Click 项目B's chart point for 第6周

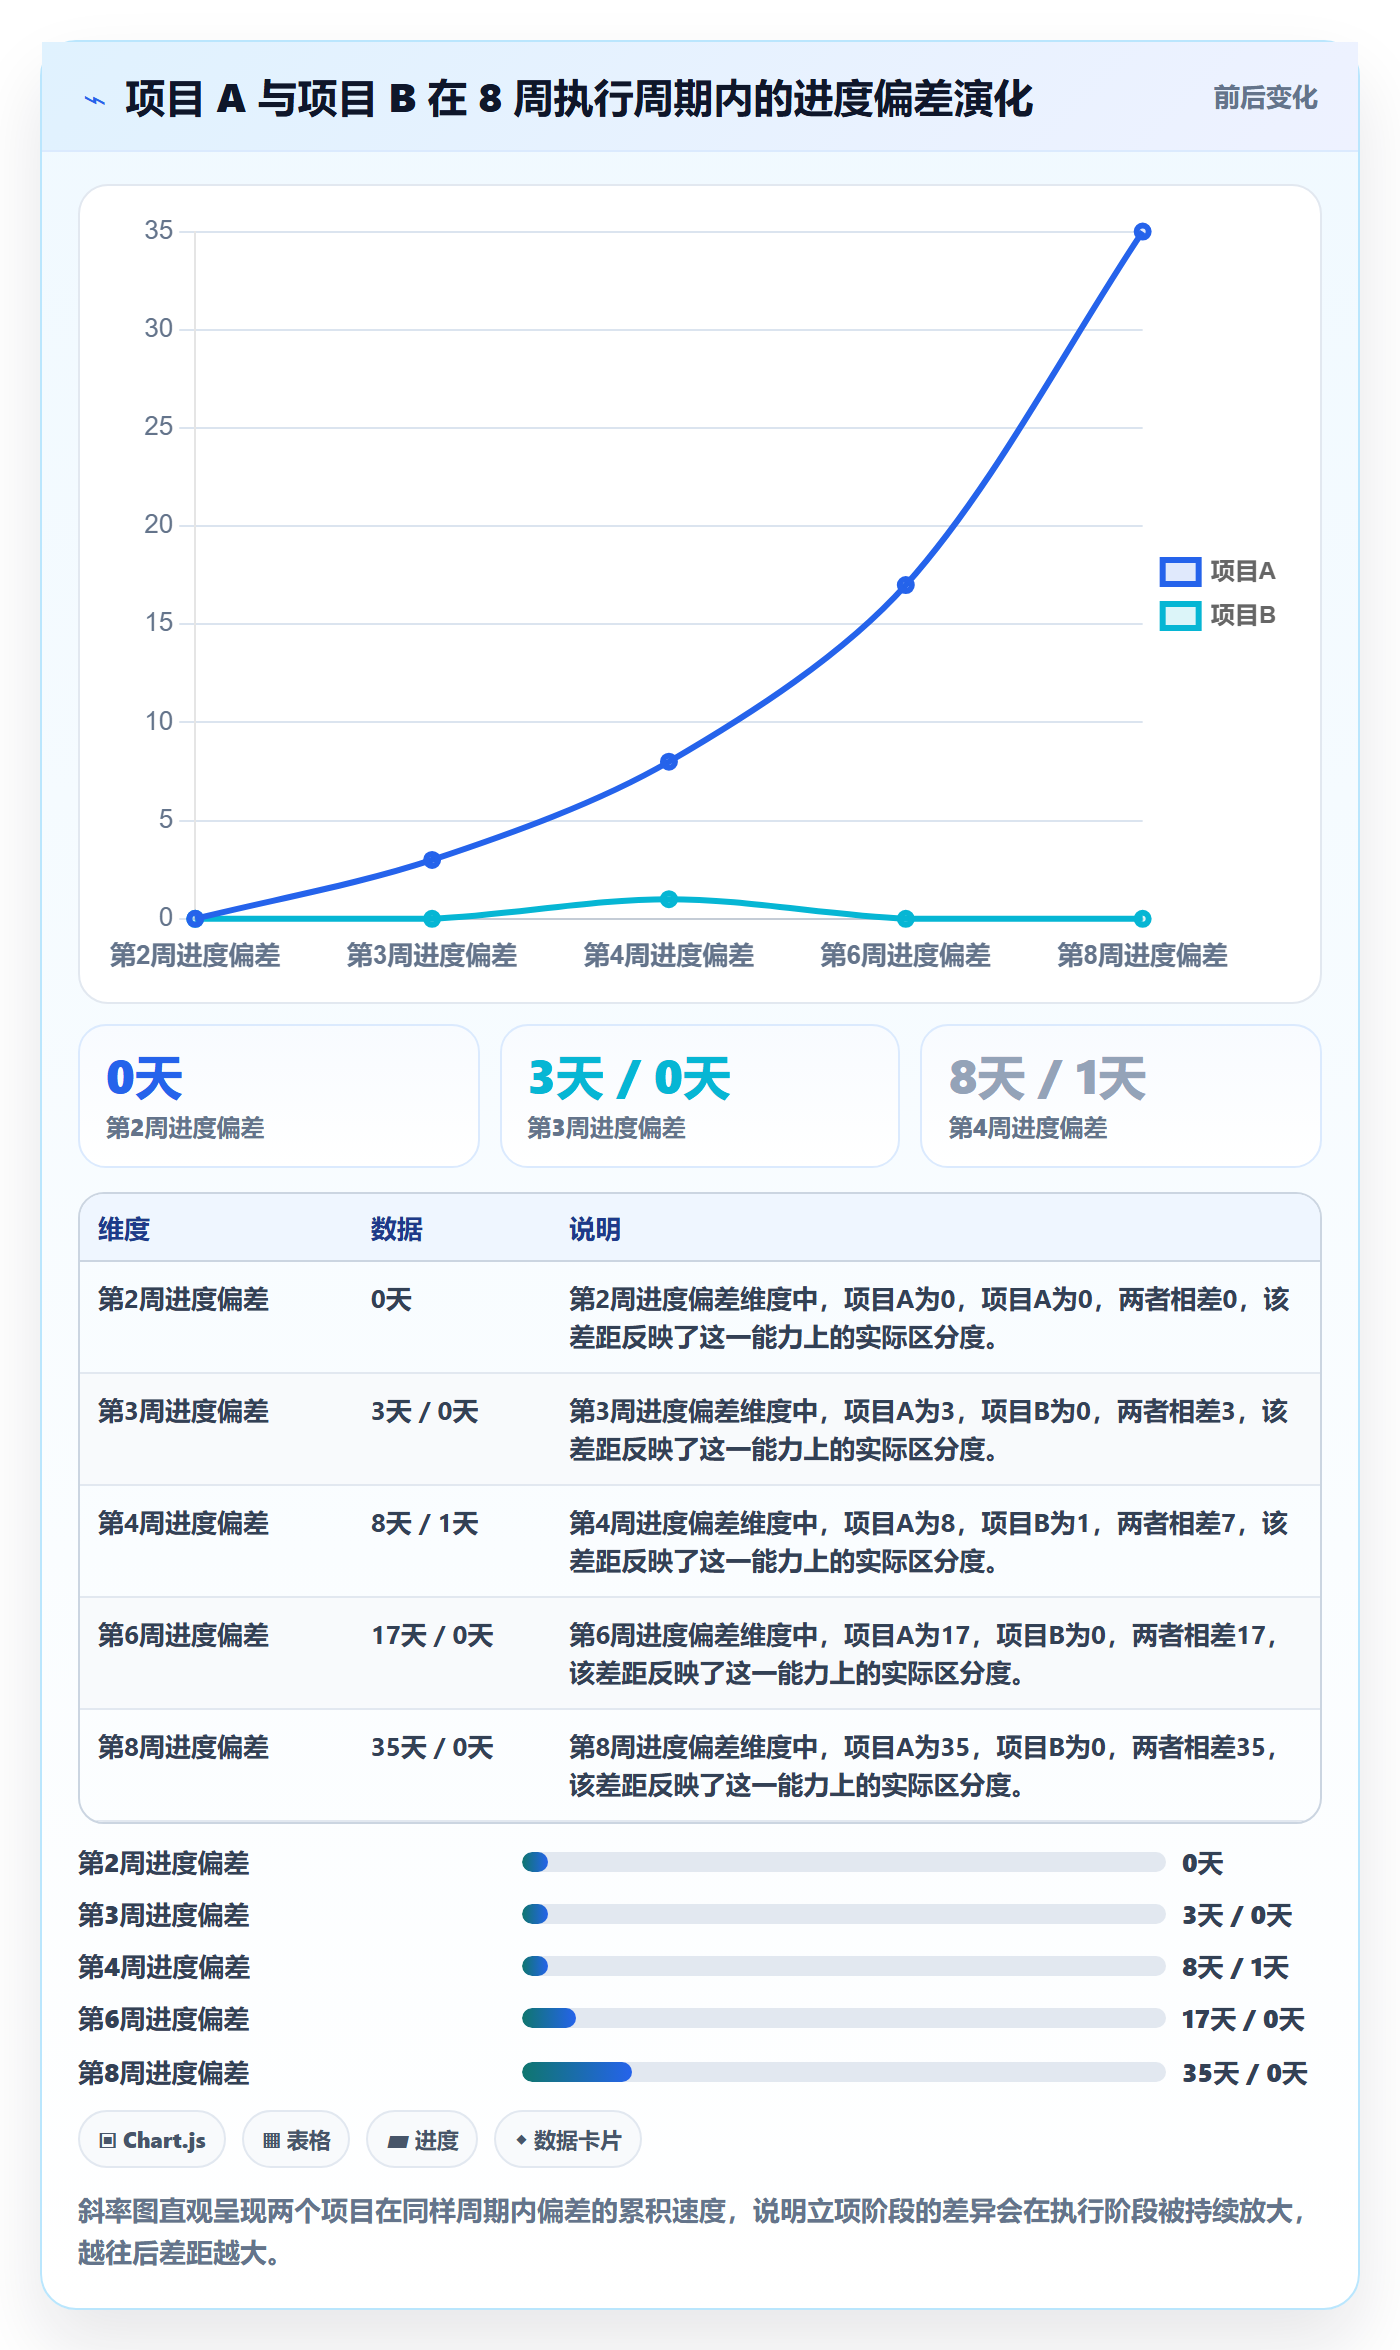click(905, 918)
